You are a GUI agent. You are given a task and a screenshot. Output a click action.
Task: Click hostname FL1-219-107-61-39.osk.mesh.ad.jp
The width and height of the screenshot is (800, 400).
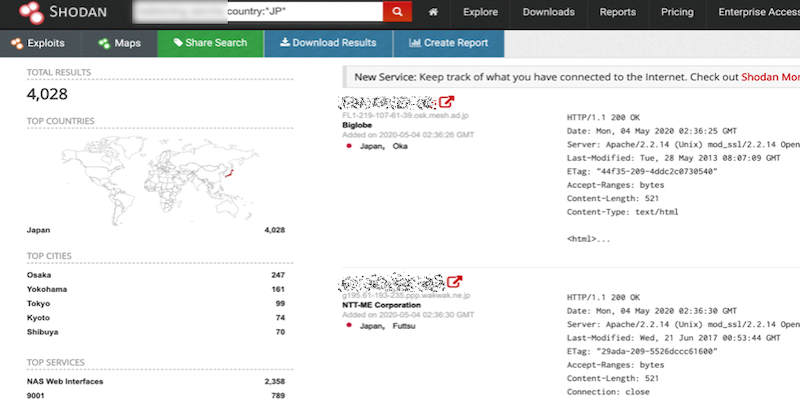[x=406, y=116]
